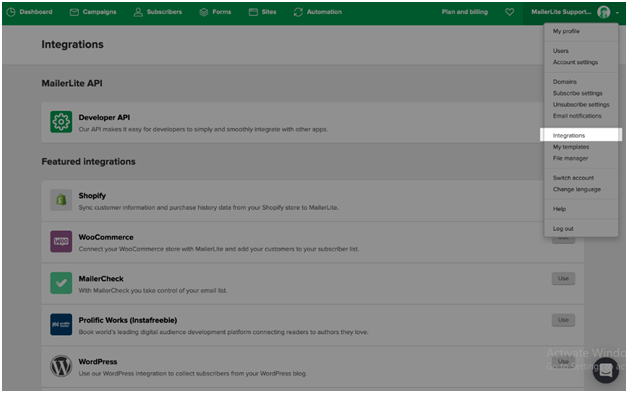Click the Shopify description text
Image resolution: width=628 pixels, height=393 pixels.
pos(208,208)
